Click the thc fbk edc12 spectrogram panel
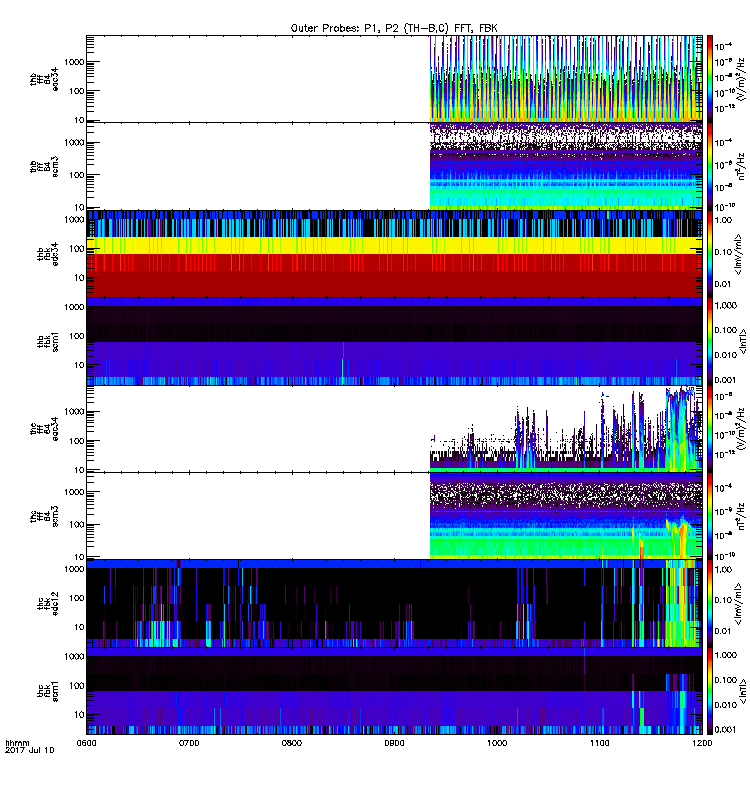Screen dimensions: 750x800 pyautogui.click(x=394, y=604)
